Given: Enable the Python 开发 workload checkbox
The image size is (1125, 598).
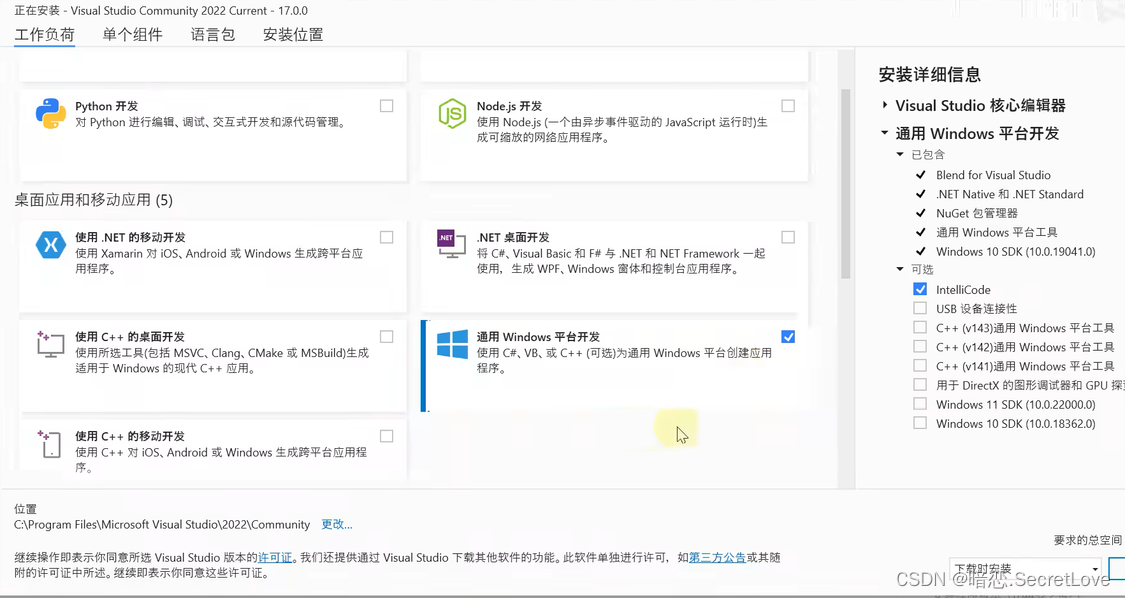Looking at the screenshot, I should point(386,106).
